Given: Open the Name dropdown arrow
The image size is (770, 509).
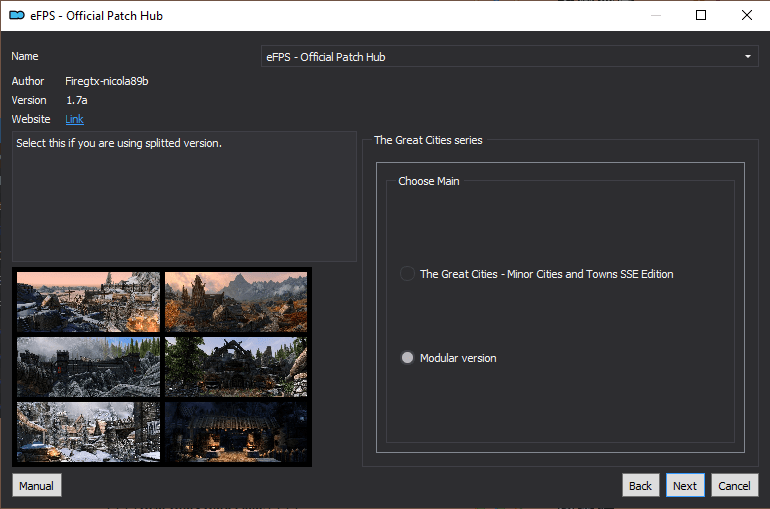Looking at the screenshot, I should (x=747, y=56).
